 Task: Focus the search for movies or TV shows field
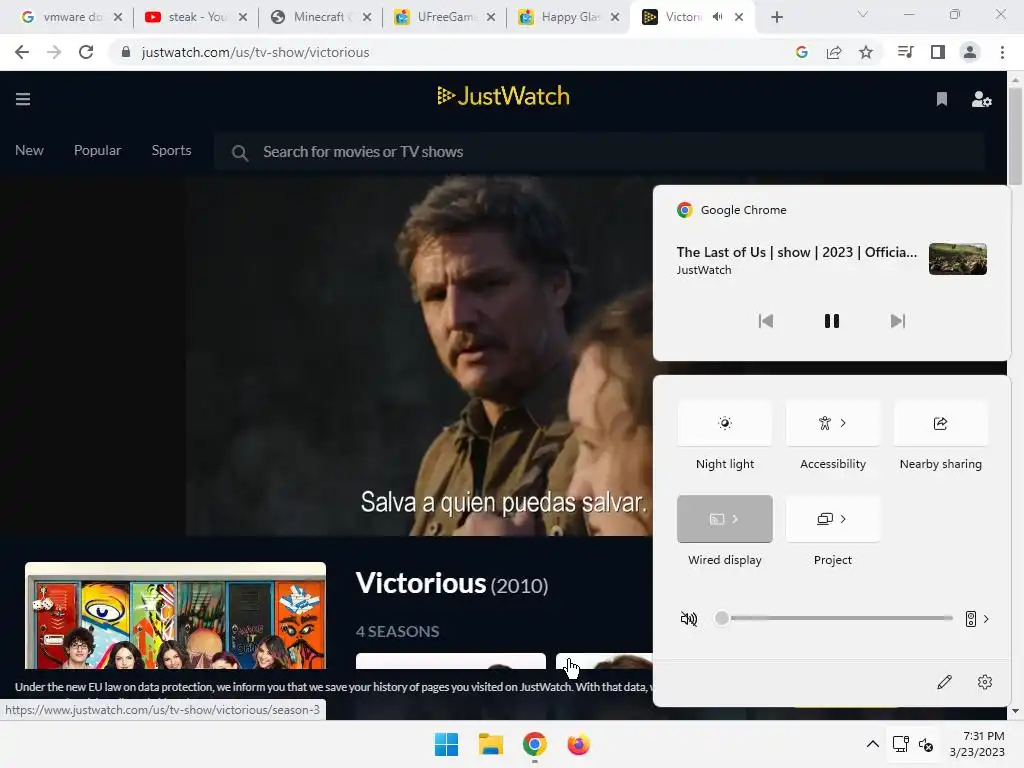[599, 152]
